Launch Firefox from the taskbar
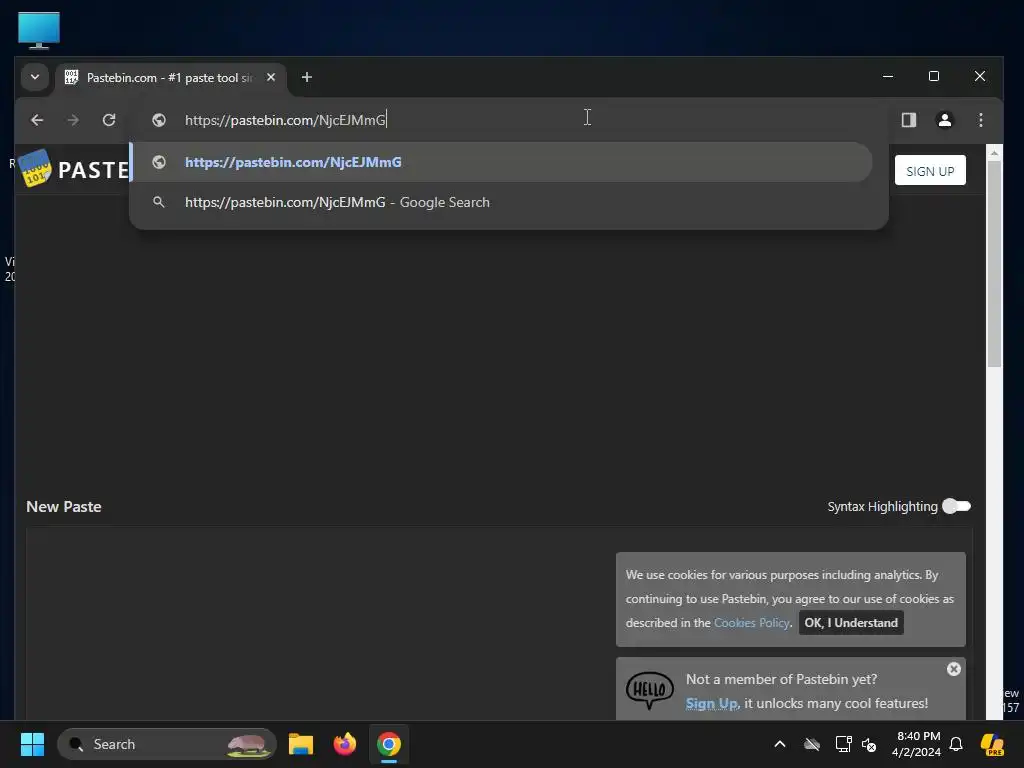The height and width of the screenshot is (768, 1024). [344, 744]
